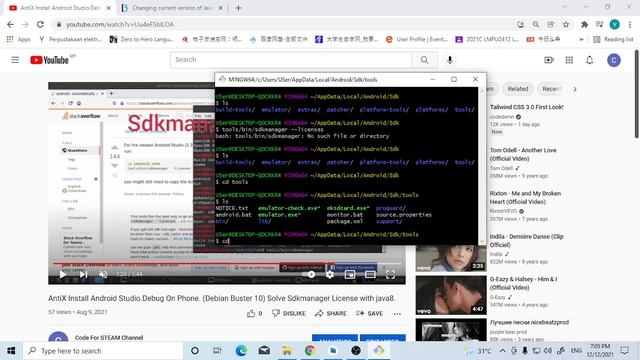Image resolution: width=640 pixels, height=360 pixels.
Task: Open the Zero to Hero Langu... bookmark
Action: point(142,39)
